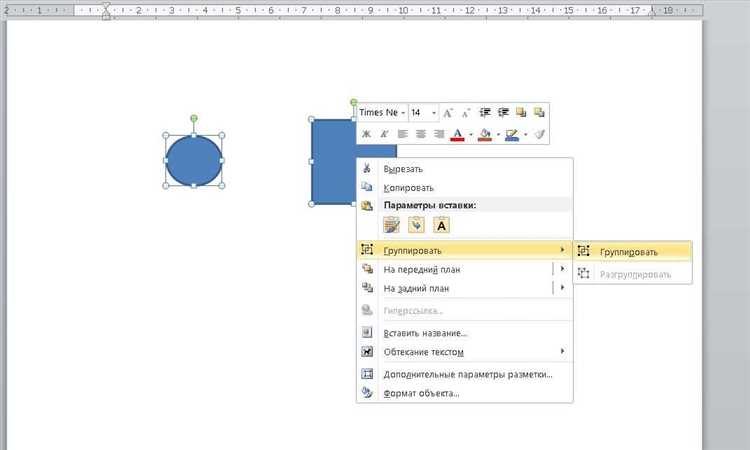Click the format painter brush icon
This screenshot has height=450, width=750.
(540, 134)
